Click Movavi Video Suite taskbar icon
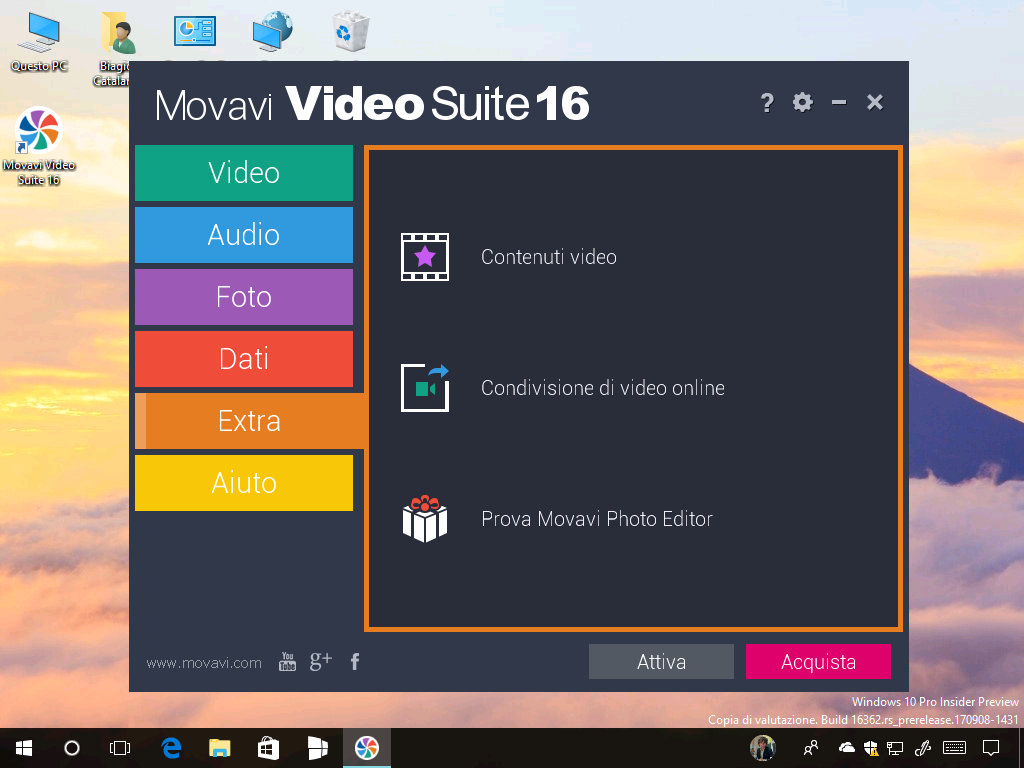Screen dimensions: 1024x768 tap(366, 748)
